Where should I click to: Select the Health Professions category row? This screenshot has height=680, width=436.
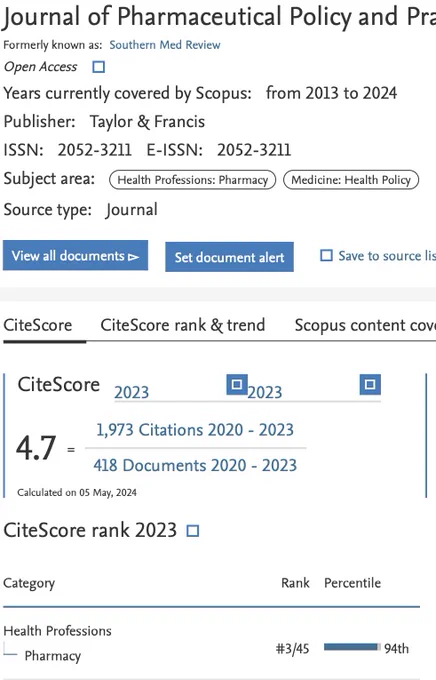pos(57,631)
